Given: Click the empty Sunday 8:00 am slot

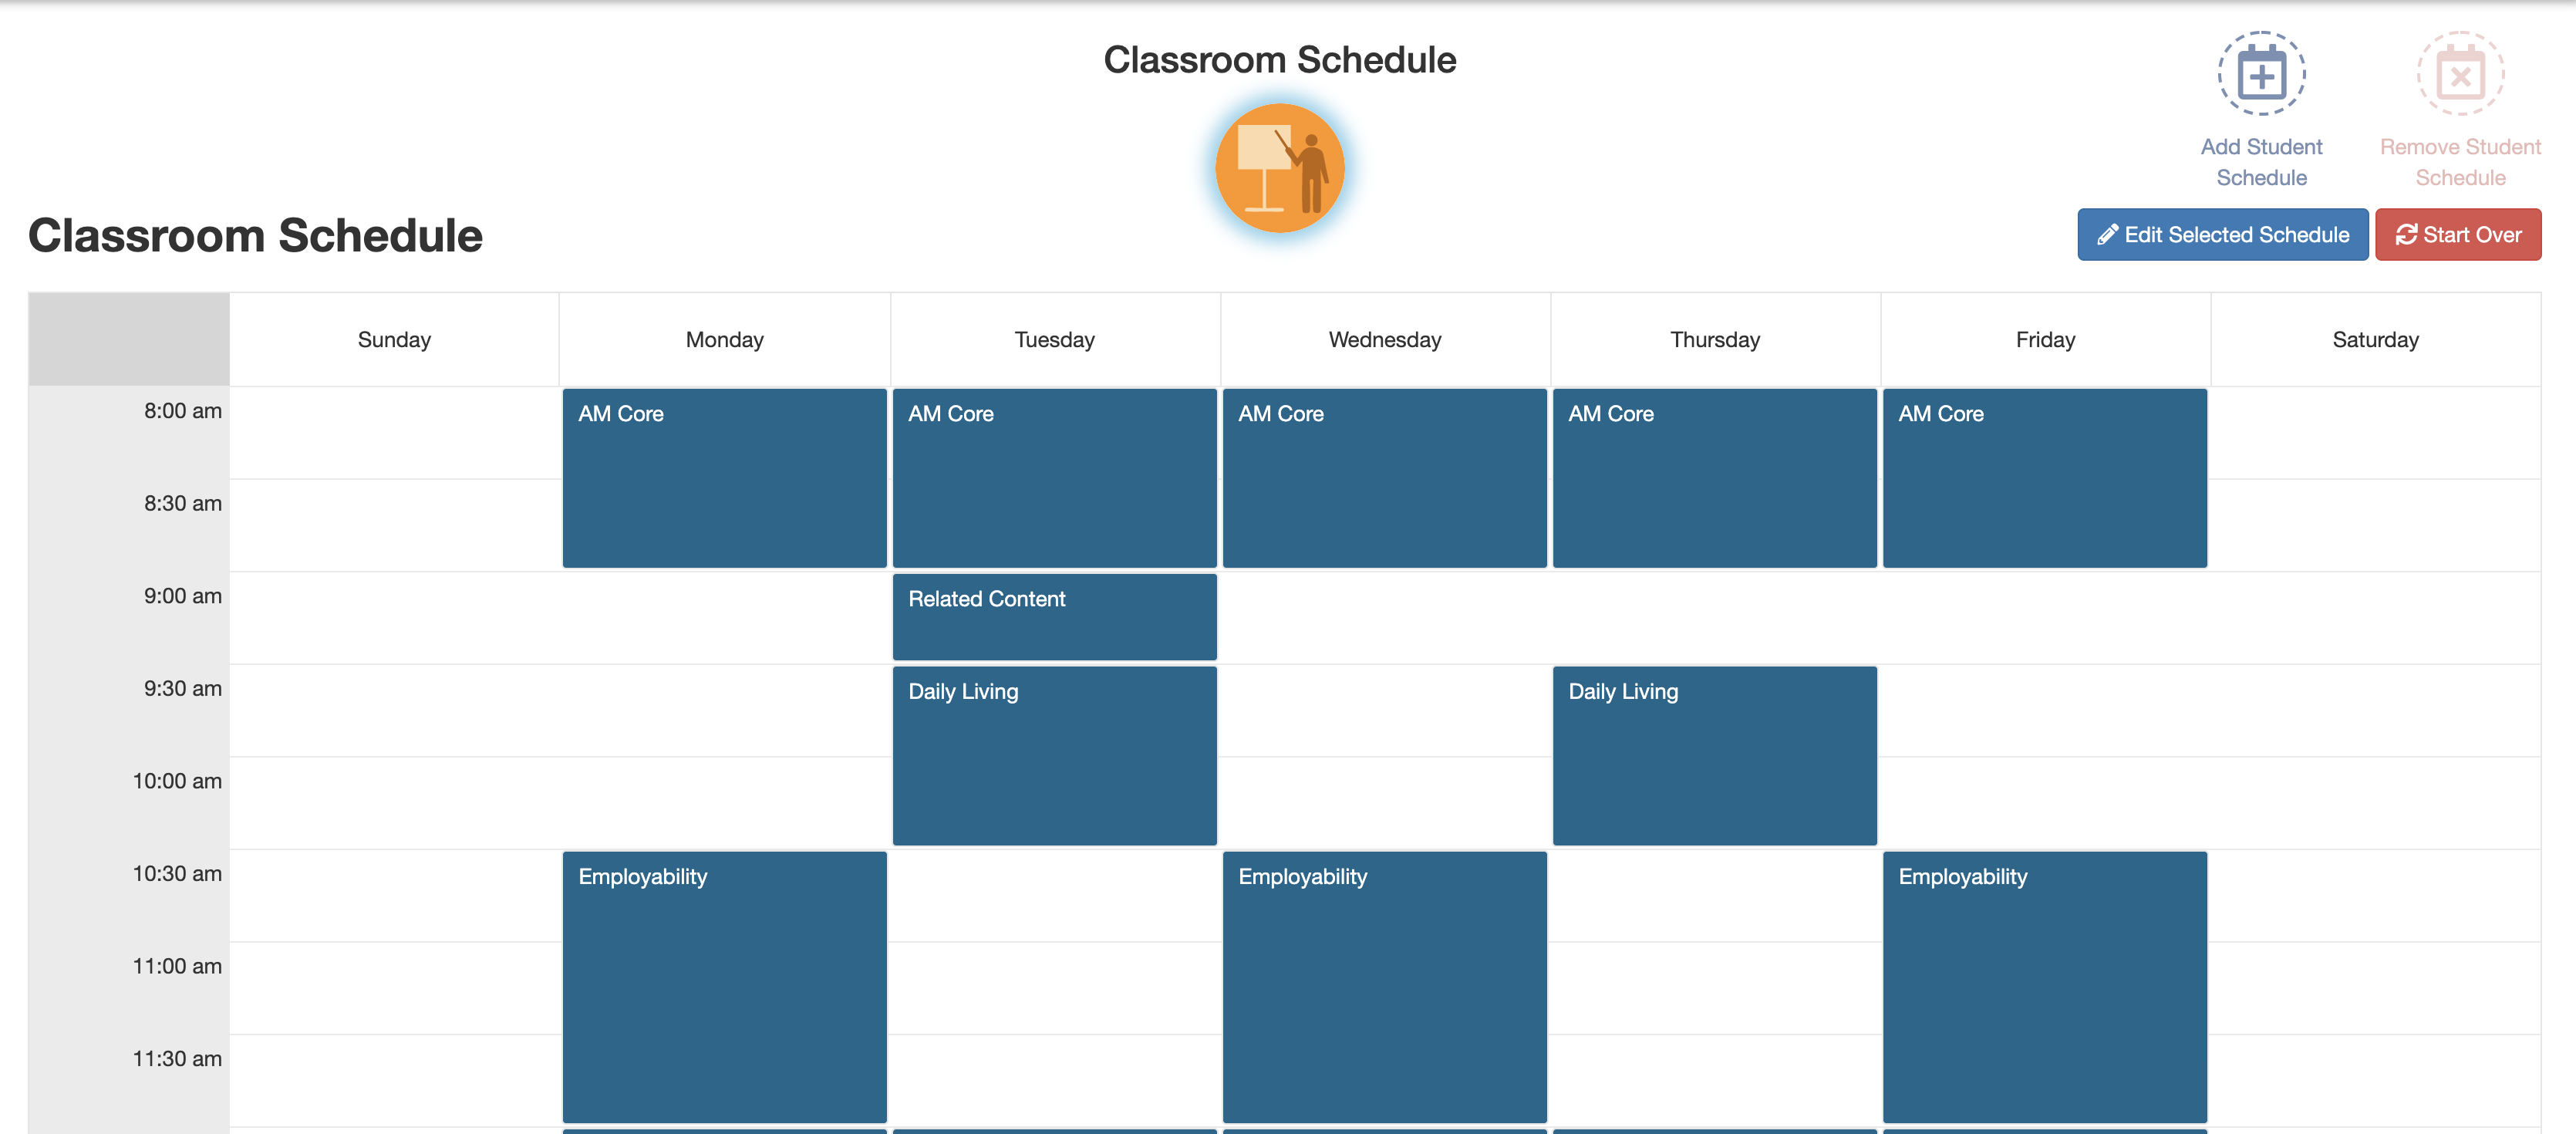Looking at the screenshot, I should pos(394,433).
